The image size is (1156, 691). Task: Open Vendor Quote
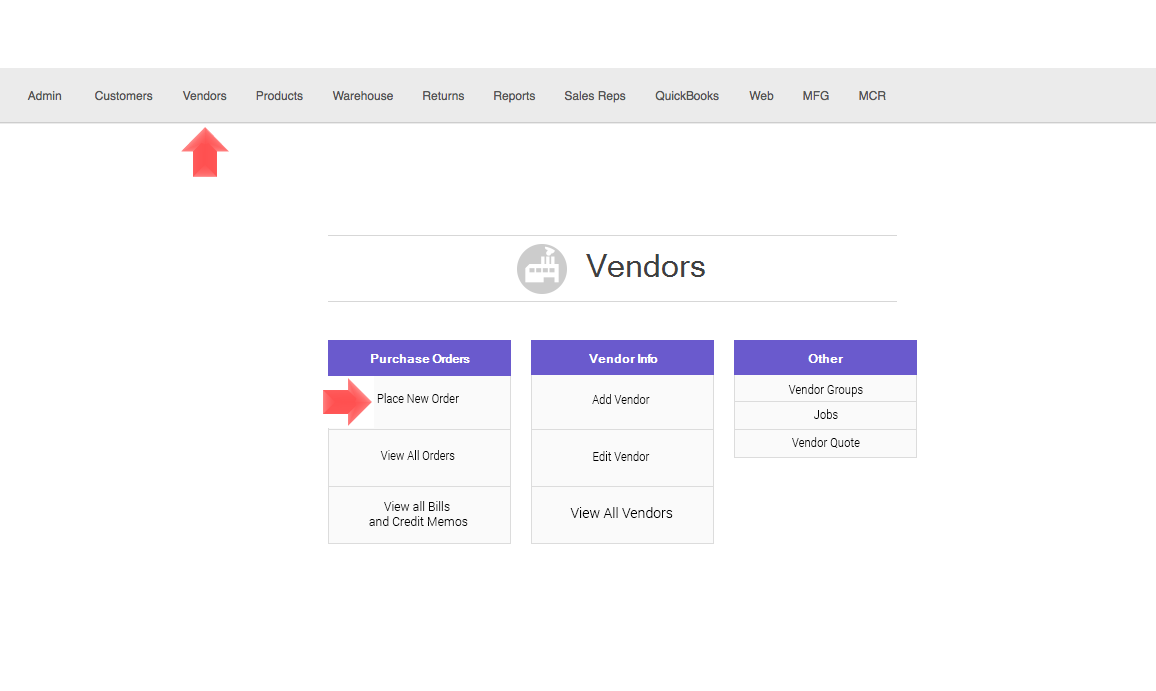pos(825,443)
